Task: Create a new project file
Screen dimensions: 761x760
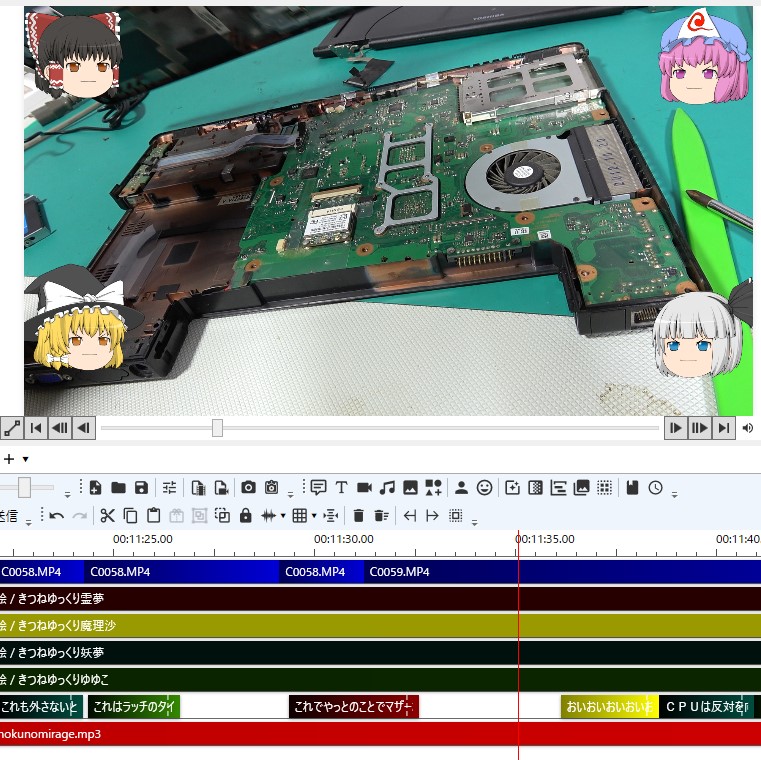Action: 96,487
